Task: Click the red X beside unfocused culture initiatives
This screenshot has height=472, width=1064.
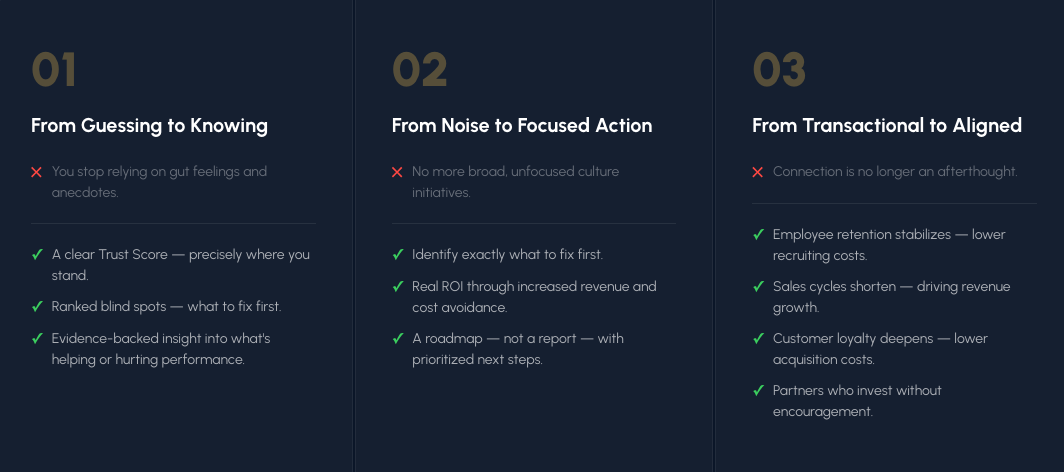Action: [x=397, y=172]
